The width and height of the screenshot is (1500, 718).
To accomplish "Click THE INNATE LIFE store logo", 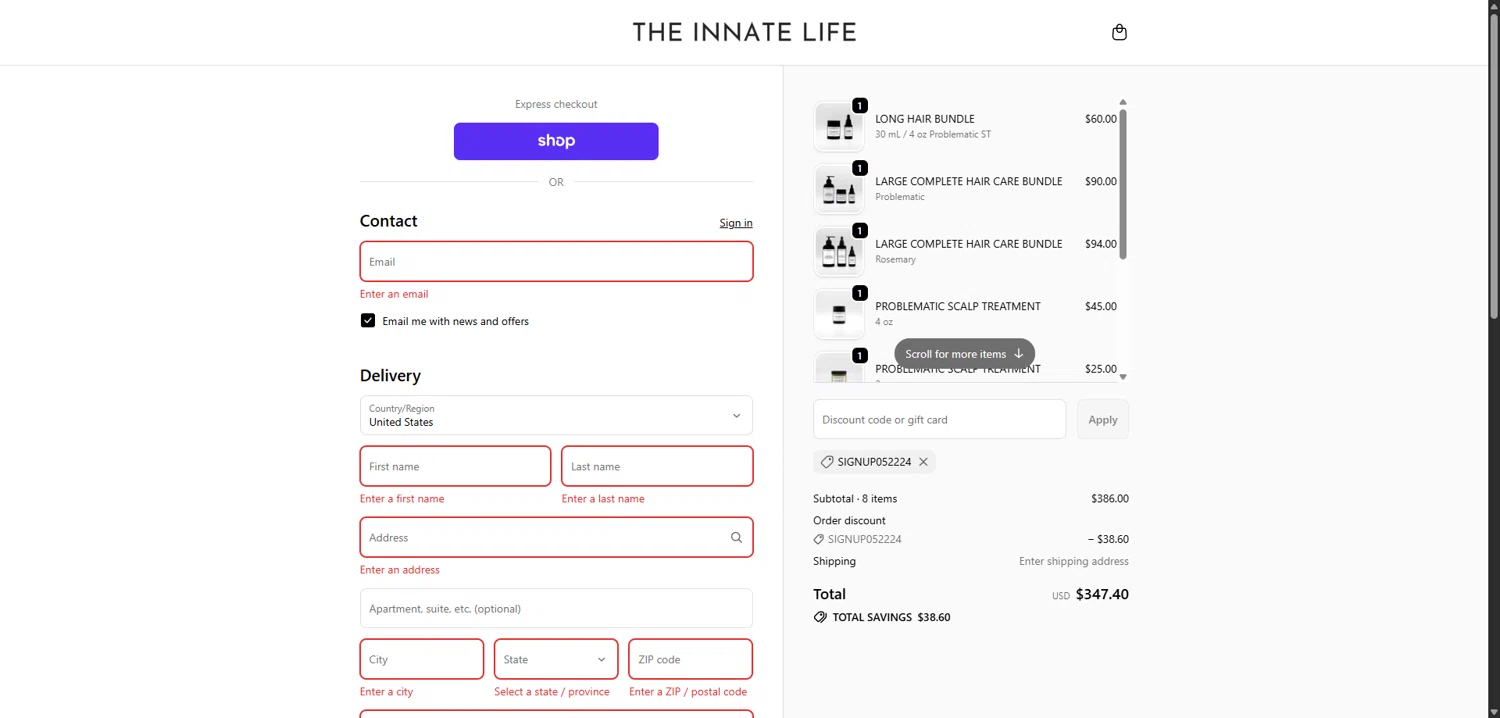I will pyautogui.click(x=744, y=32).
